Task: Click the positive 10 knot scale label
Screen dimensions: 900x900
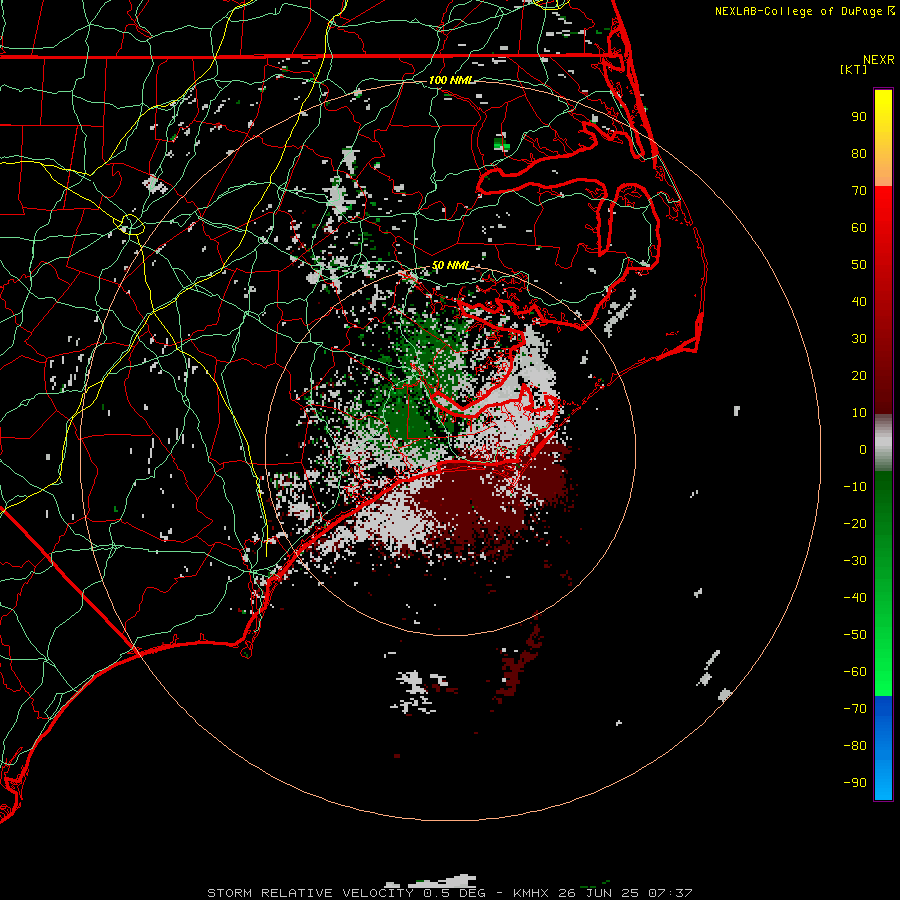Action: [x=859, y=413]
